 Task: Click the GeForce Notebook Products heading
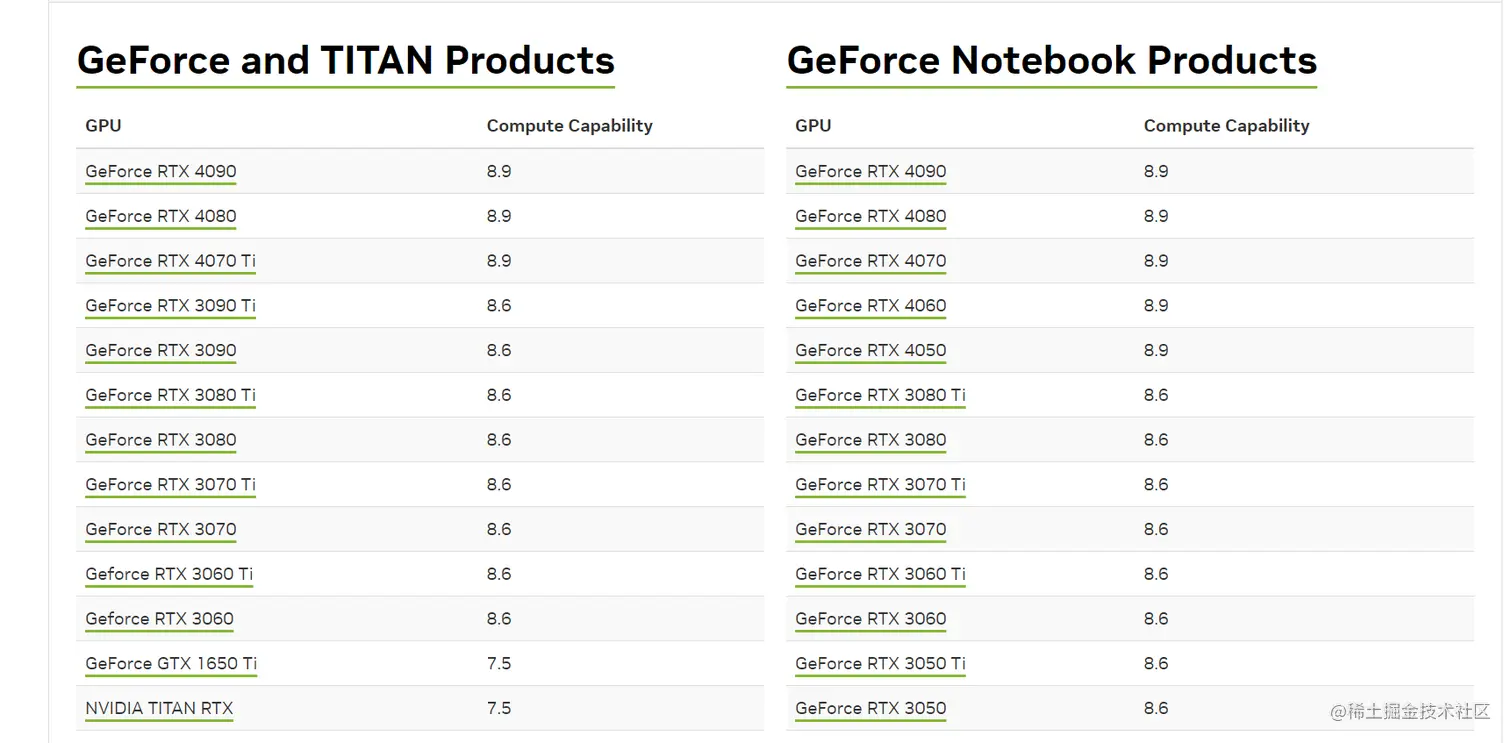pyautogui.click(x=1051, y=61)
